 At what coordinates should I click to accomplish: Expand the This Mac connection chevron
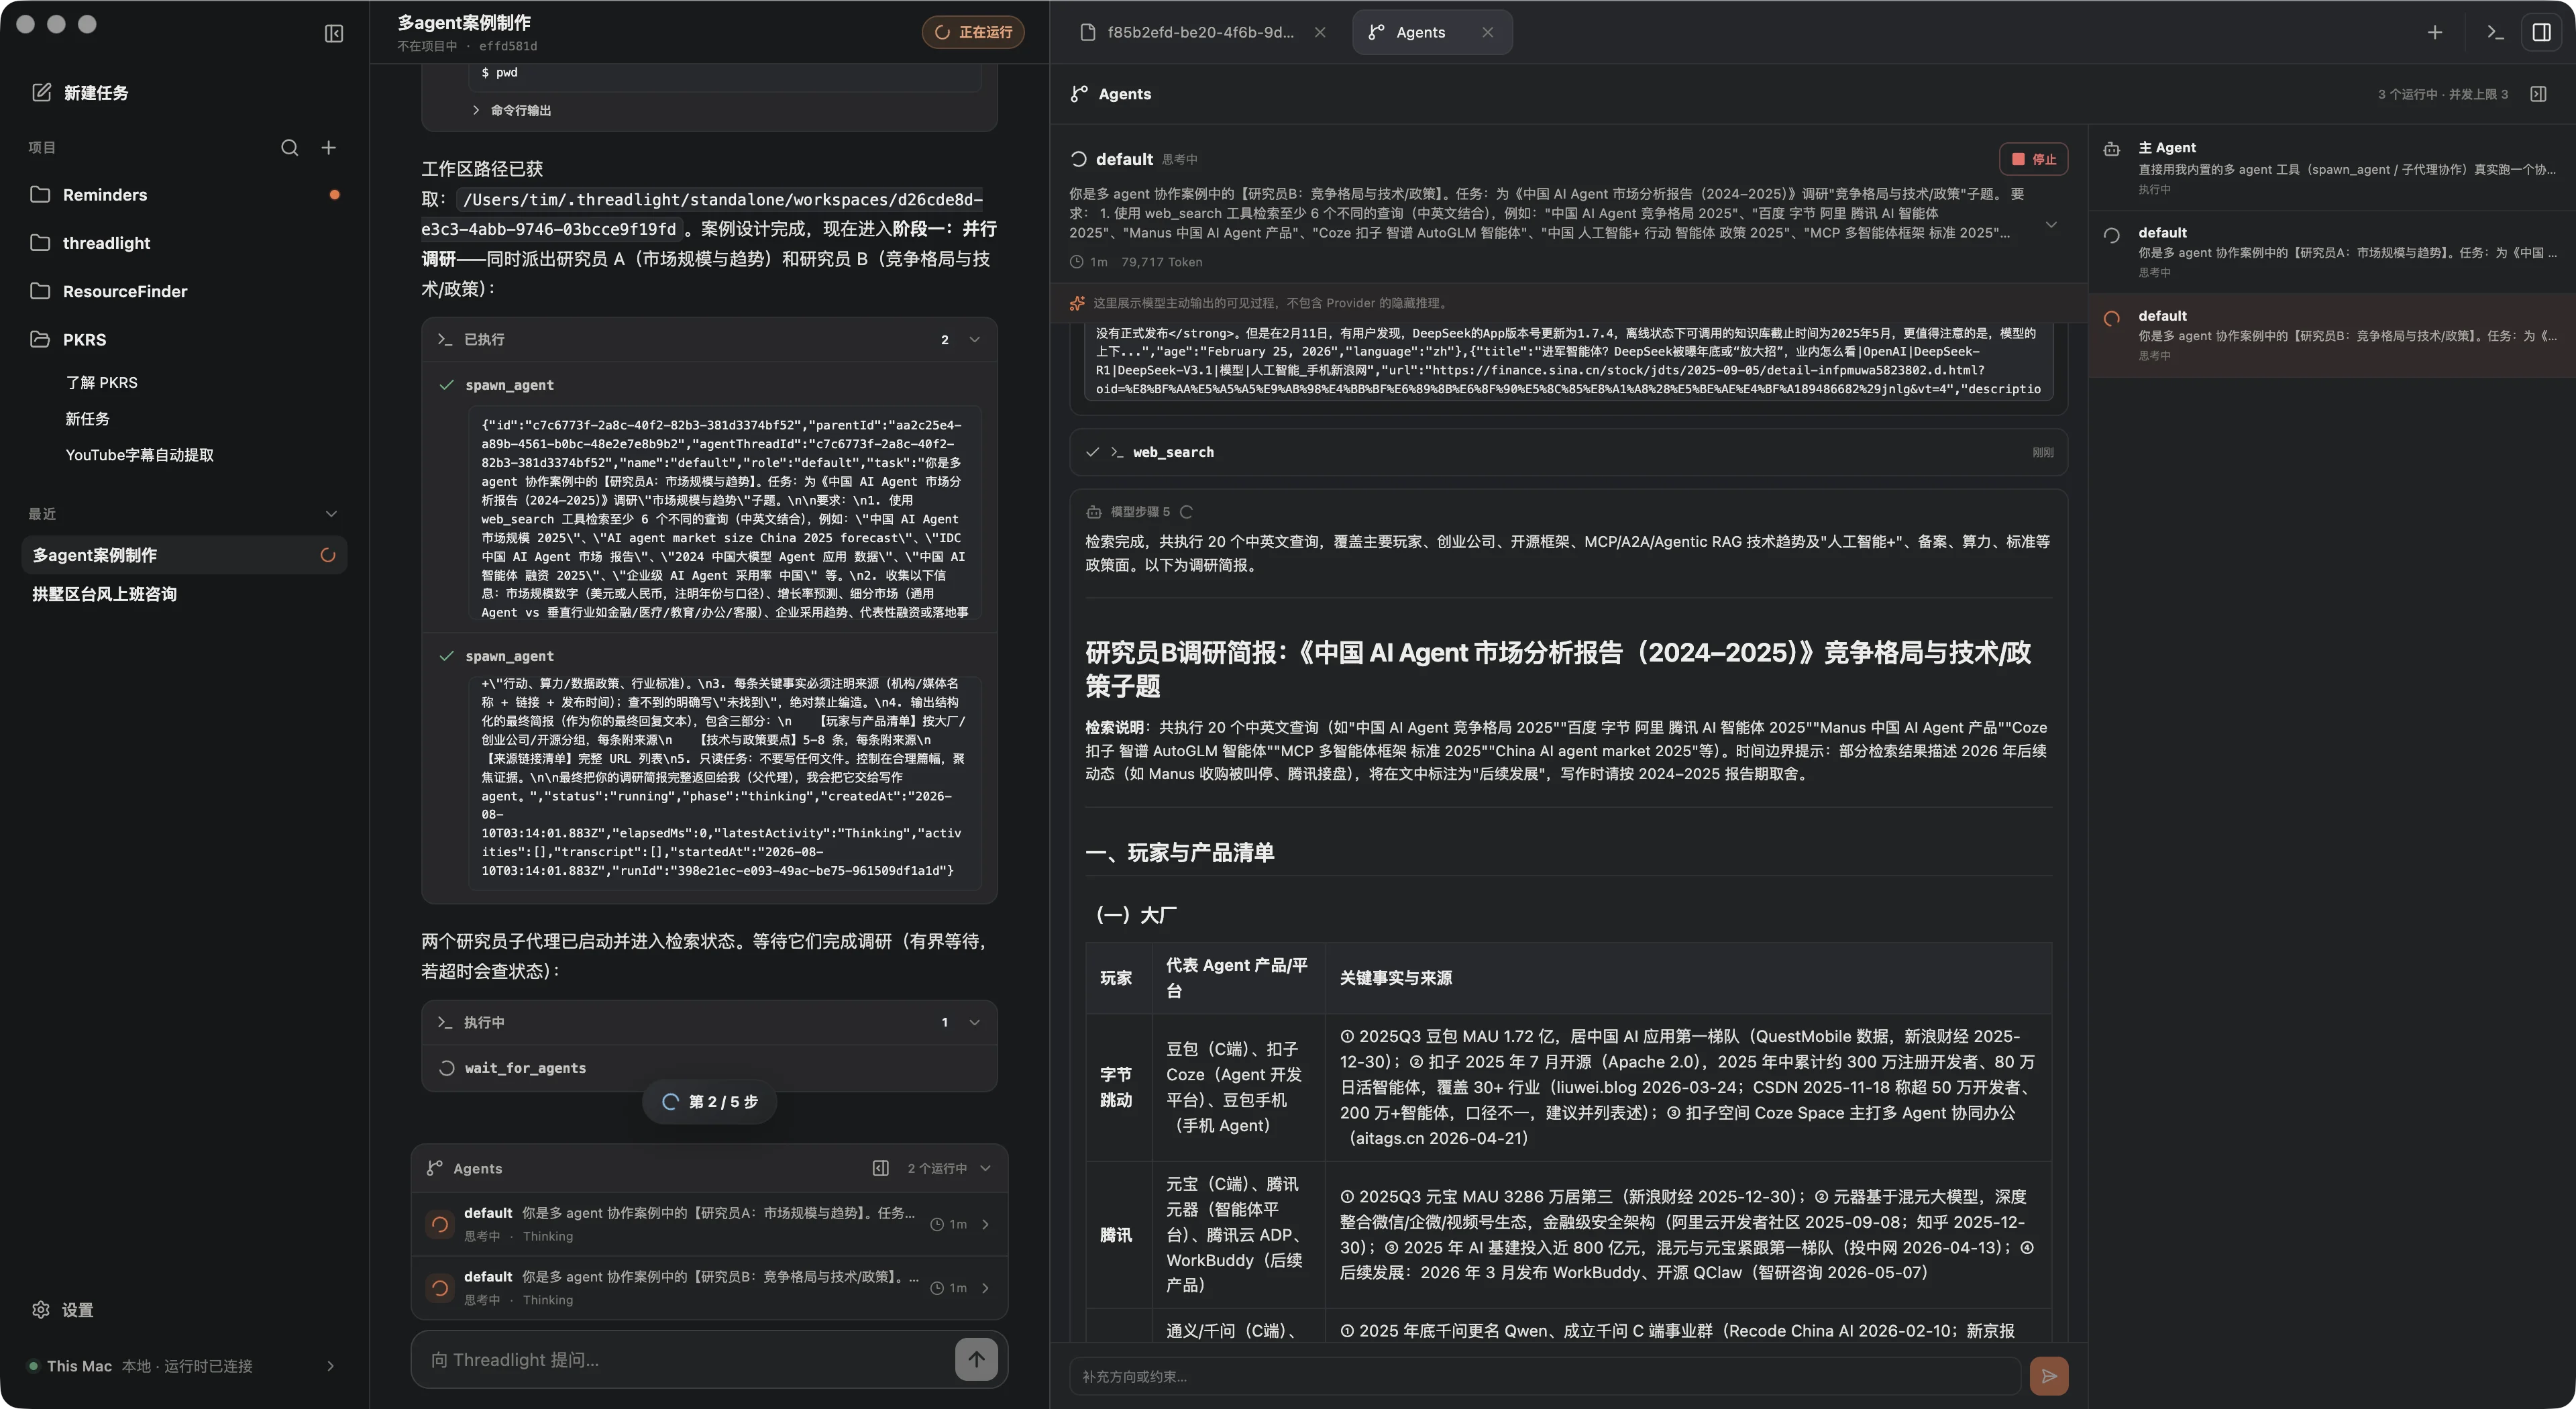click(x=331, y=1366)
